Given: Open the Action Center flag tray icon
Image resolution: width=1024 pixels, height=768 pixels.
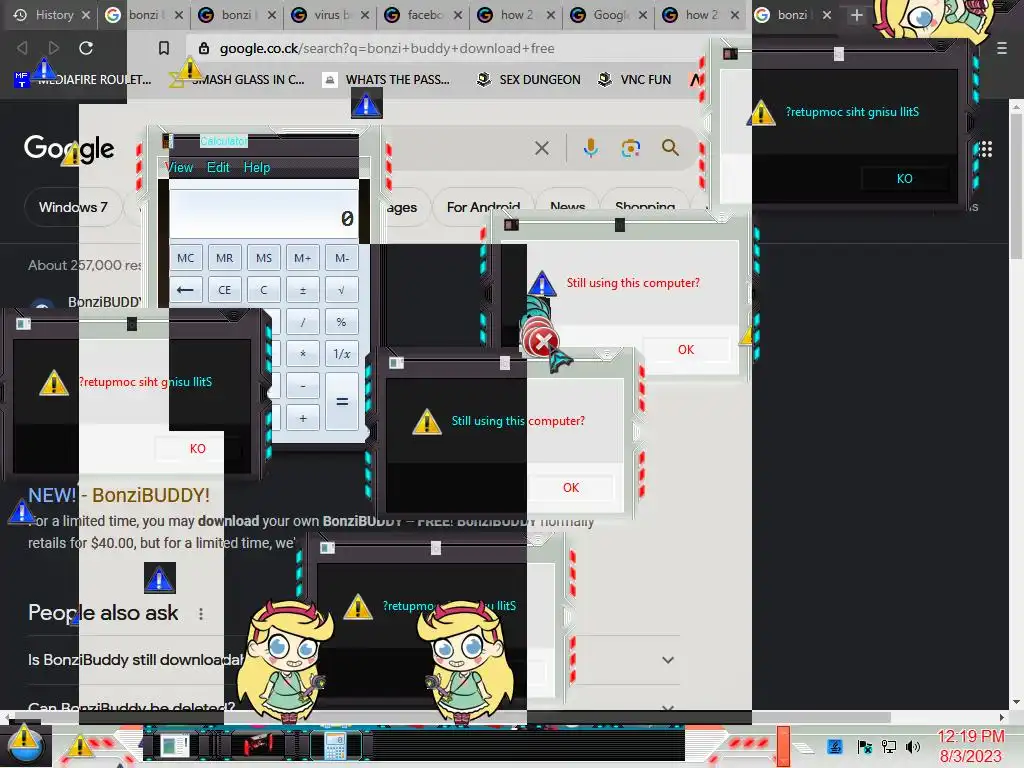Looking at the screenshot, I should click(865, 746).
